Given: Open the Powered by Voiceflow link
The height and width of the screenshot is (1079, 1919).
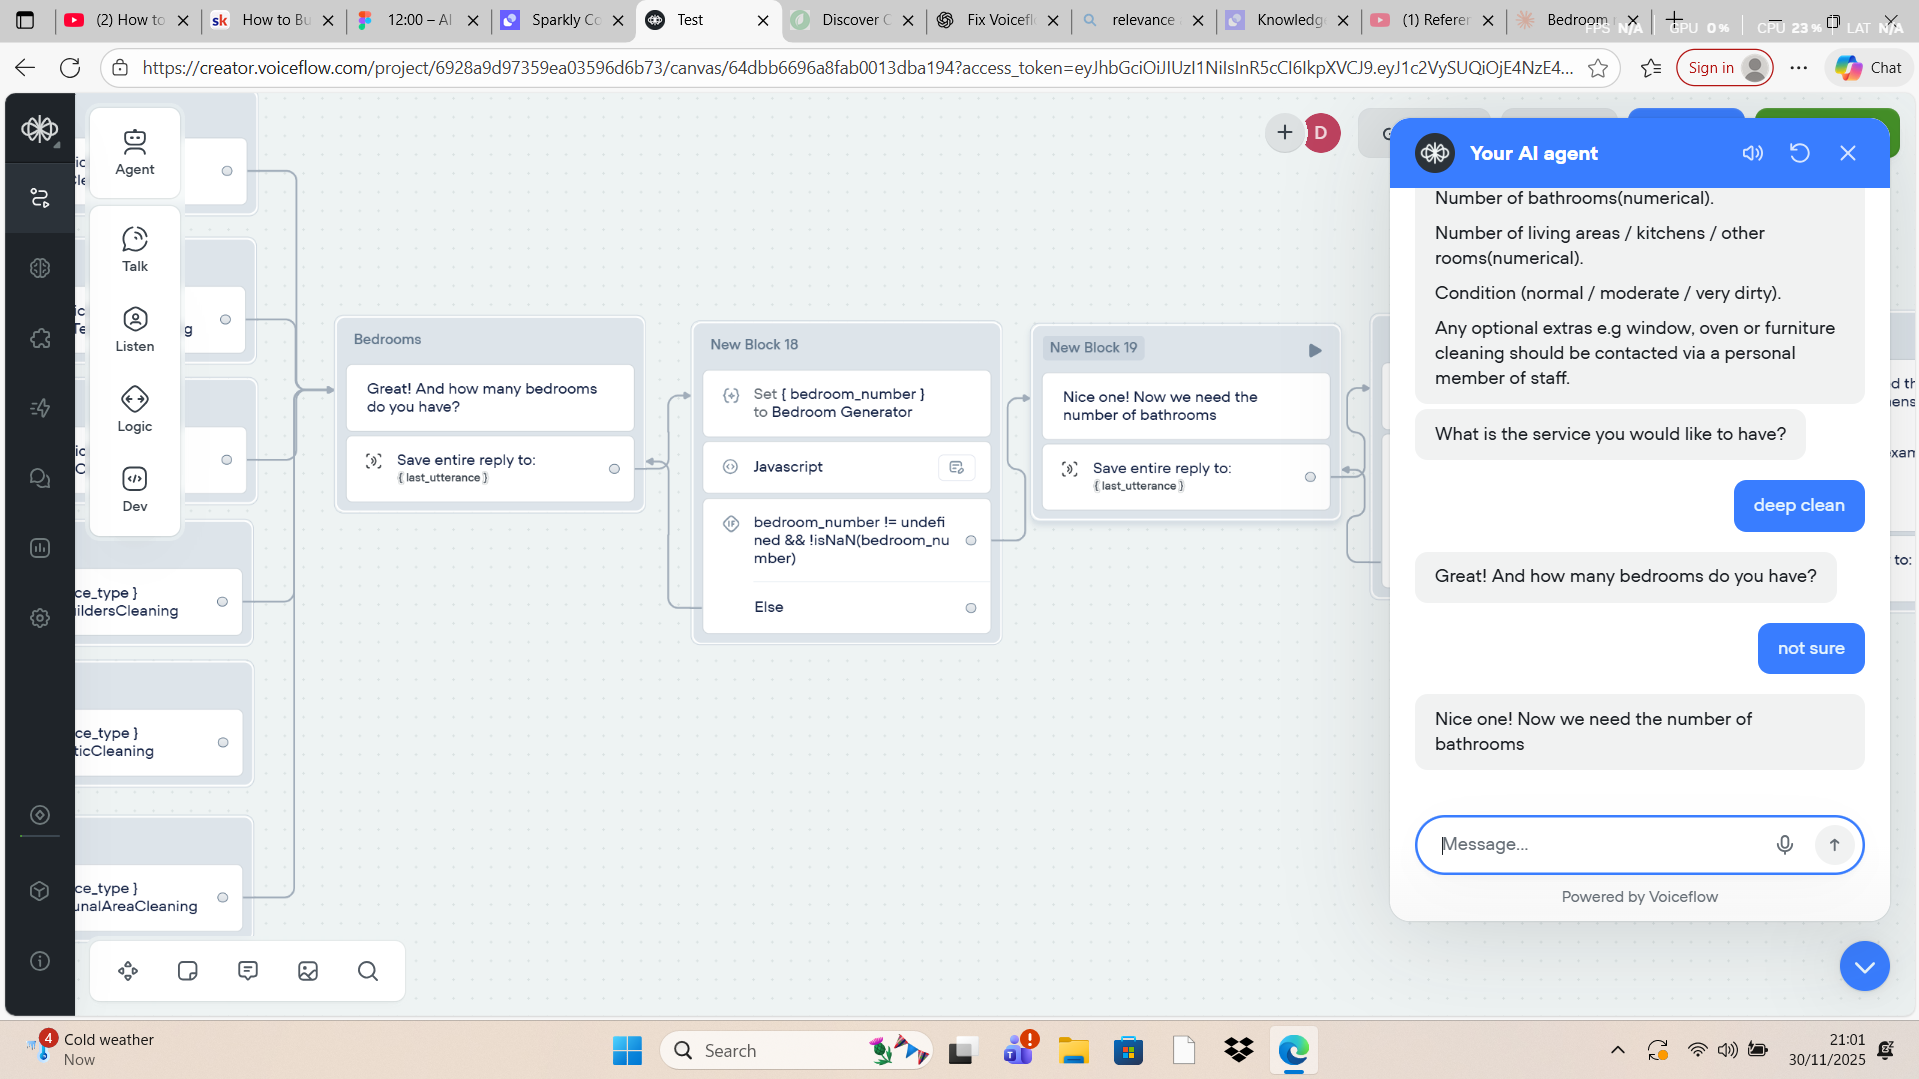Looking at the screenshot, I should (x=1640, y=897).
